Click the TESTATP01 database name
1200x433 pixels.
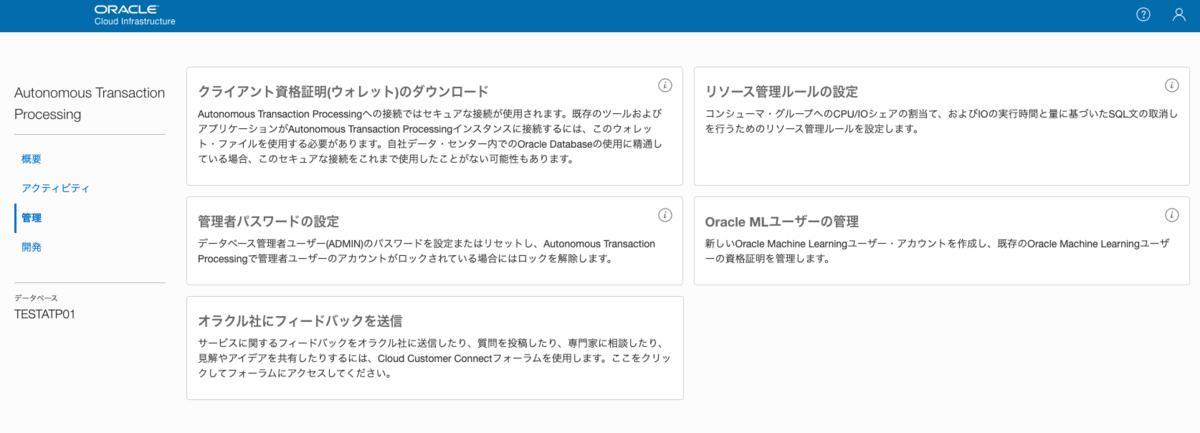[x=45, y=314]
